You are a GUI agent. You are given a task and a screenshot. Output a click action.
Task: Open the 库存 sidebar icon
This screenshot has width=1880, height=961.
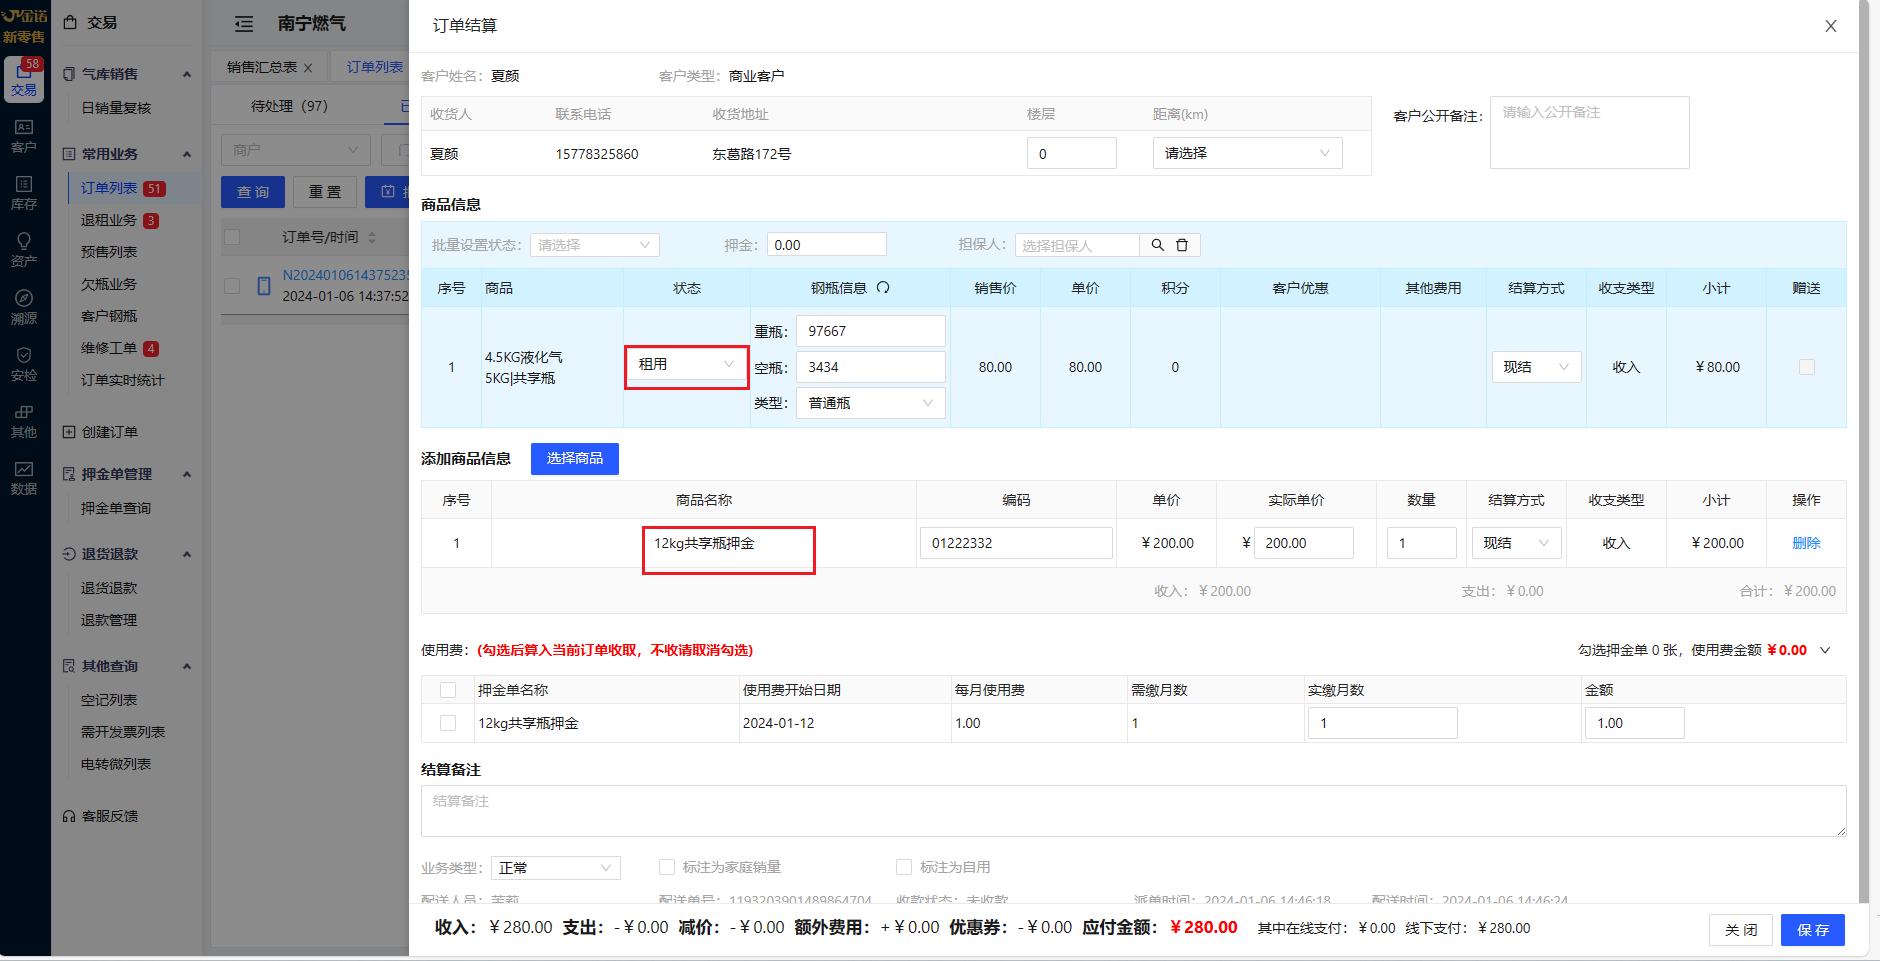[x=24, y=193]
